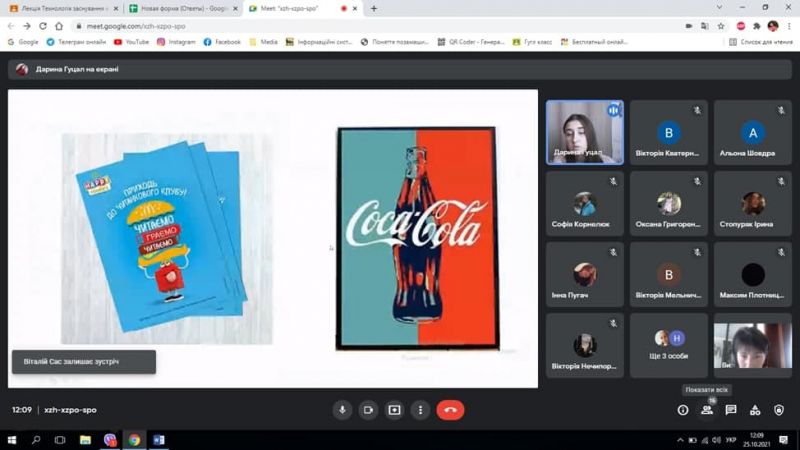Go to the browser home page
The width and height of the screenshot is (800, 450).
click(x=59, y=26)
